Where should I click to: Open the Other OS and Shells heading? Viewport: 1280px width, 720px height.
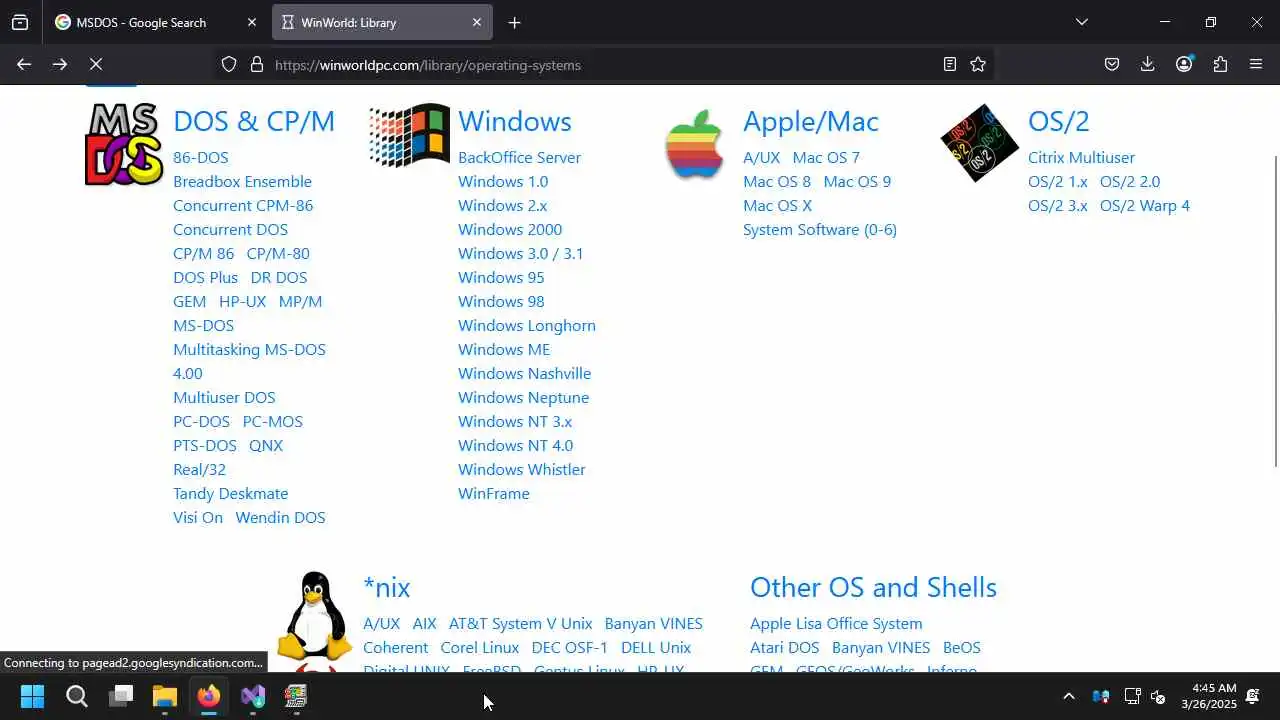[873, 587]
